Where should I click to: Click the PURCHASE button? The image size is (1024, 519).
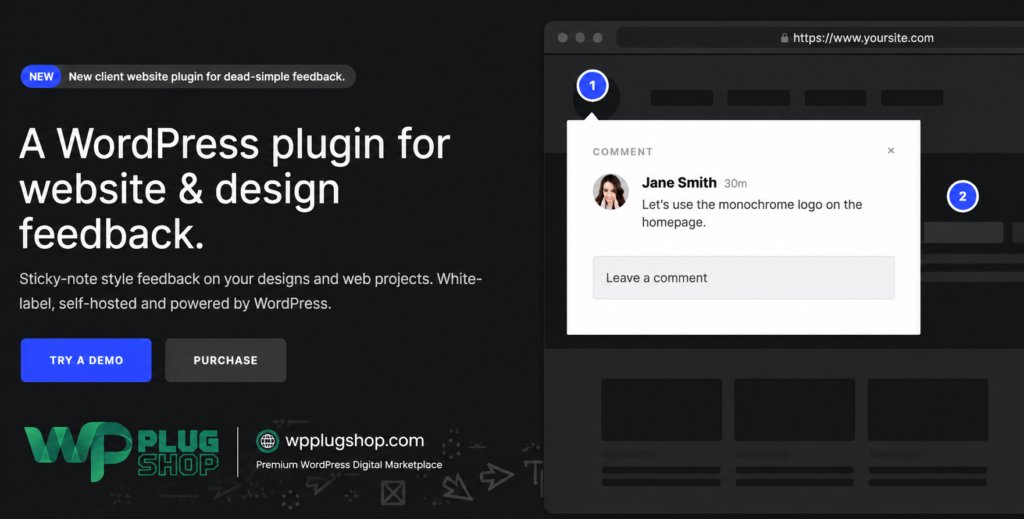click(x=225, y=360)
